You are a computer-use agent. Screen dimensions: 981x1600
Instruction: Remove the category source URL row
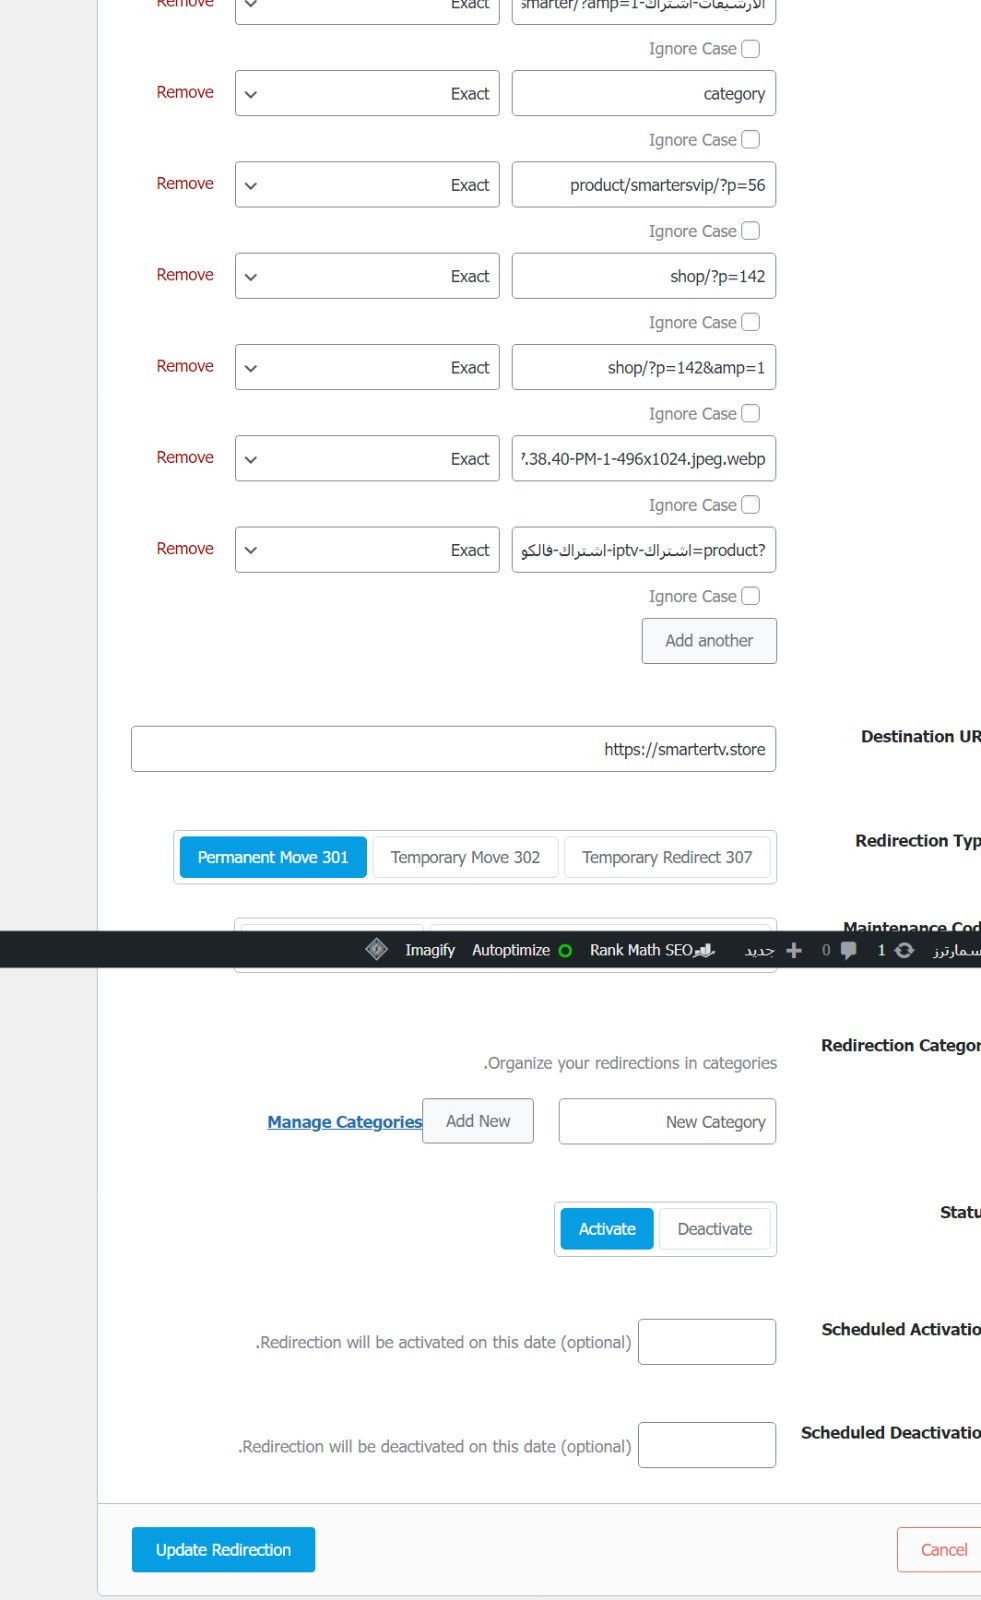point(185,92)
